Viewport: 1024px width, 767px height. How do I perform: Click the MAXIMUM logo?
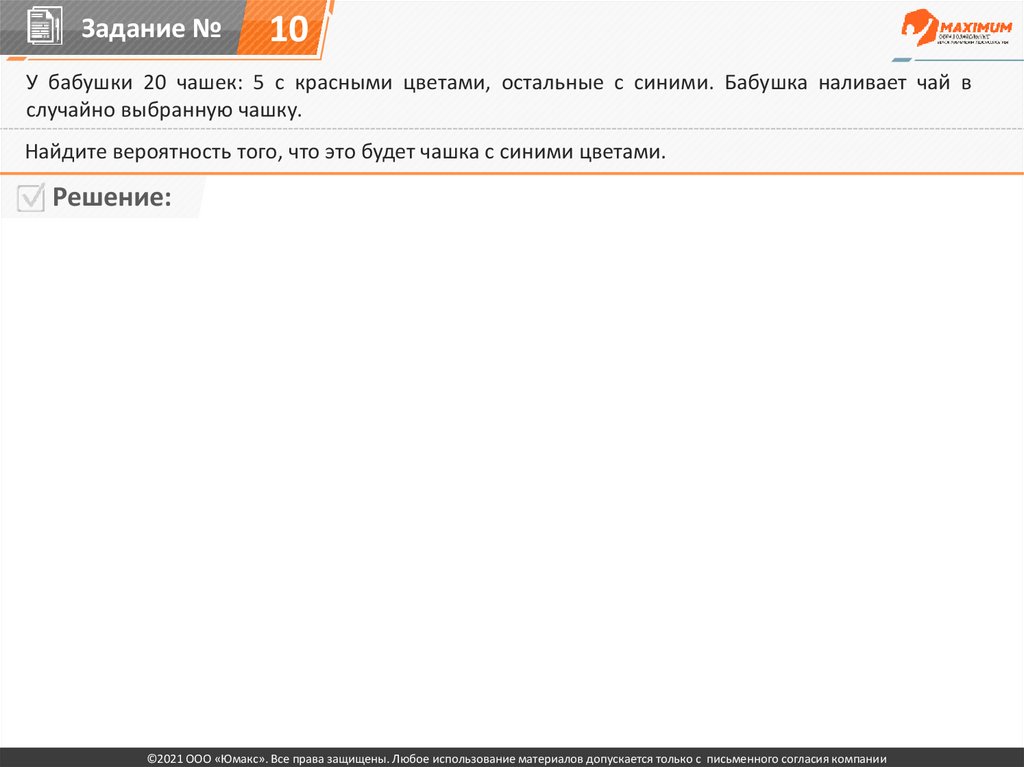[957, 27]
